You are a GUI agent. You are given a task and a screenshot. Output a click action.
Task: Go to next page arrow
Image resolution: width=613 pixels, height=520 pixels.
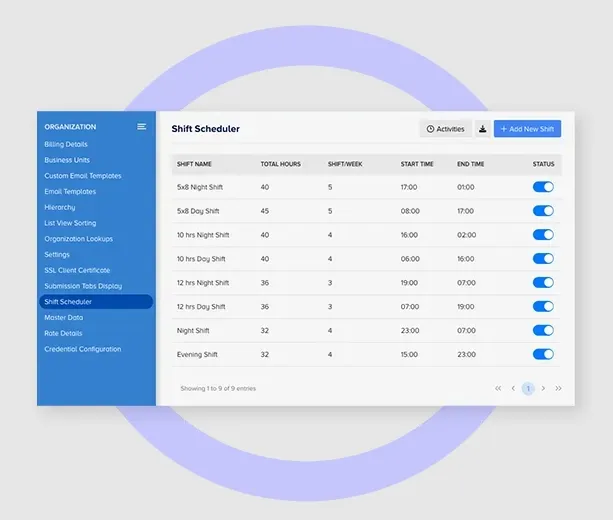(x=543, y=388)
